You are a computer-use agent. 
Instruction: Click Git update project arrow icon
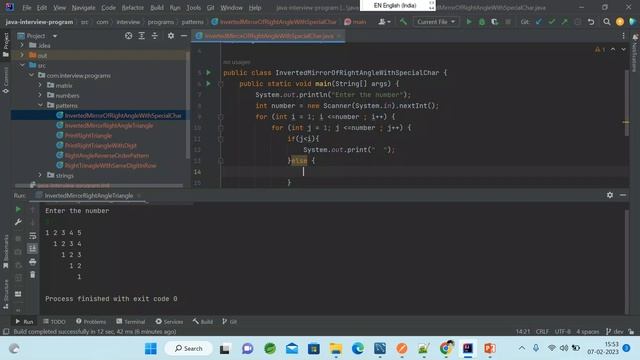pos(539,22)
